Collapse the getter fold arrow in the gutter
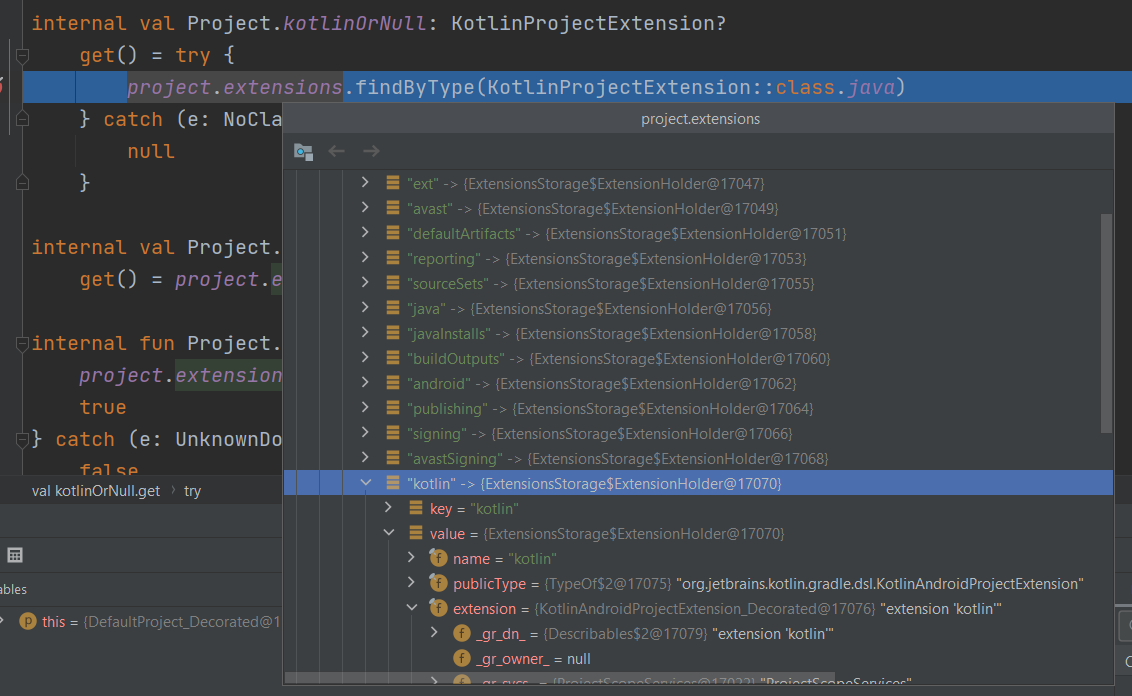The image size is (1132, 696). (21, 55)
